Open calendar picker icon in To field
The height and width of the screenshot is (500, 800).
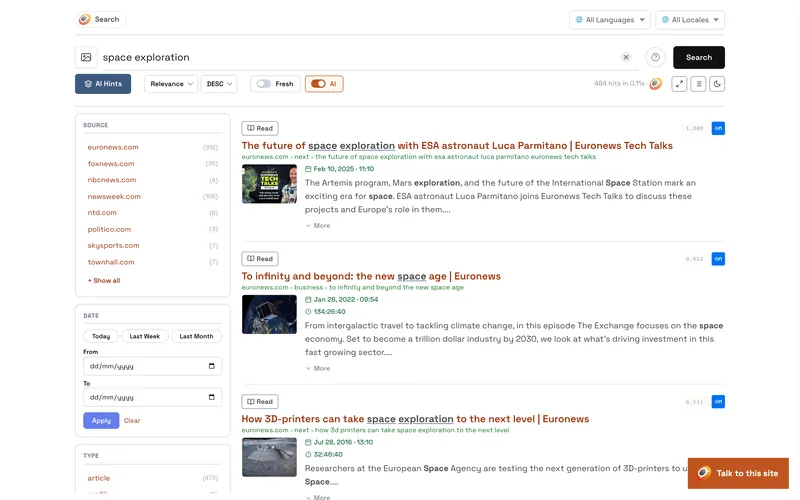coord(212,397)
